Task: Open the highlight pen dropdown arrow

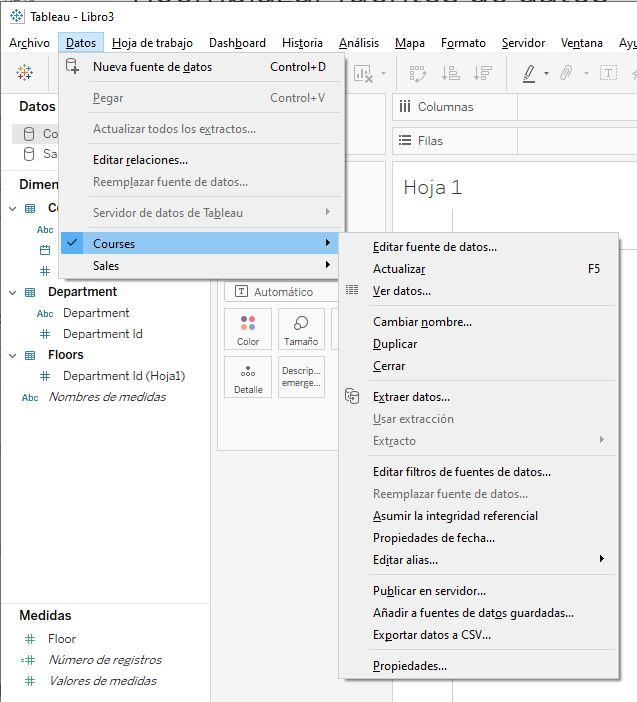Action: (x=546, y=73)
